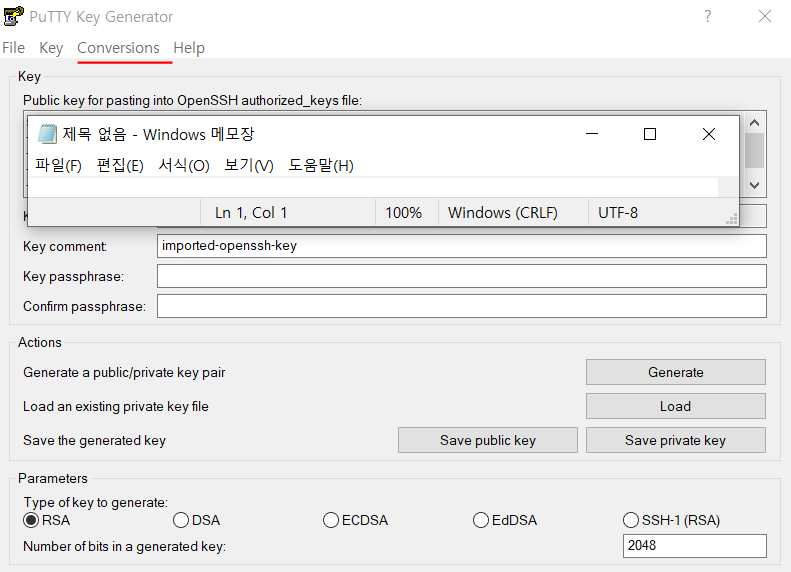Click Save public key
791x572 pixels.
487,440
